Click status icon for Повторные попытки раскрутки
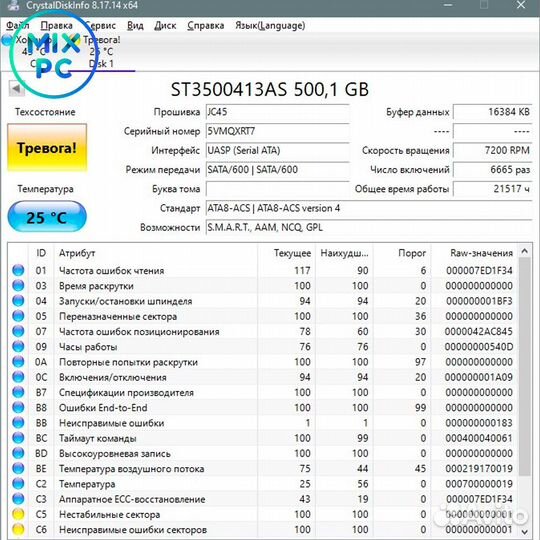Image resolution: width=540 pixels, height=540 pixels. coord(18,362)
